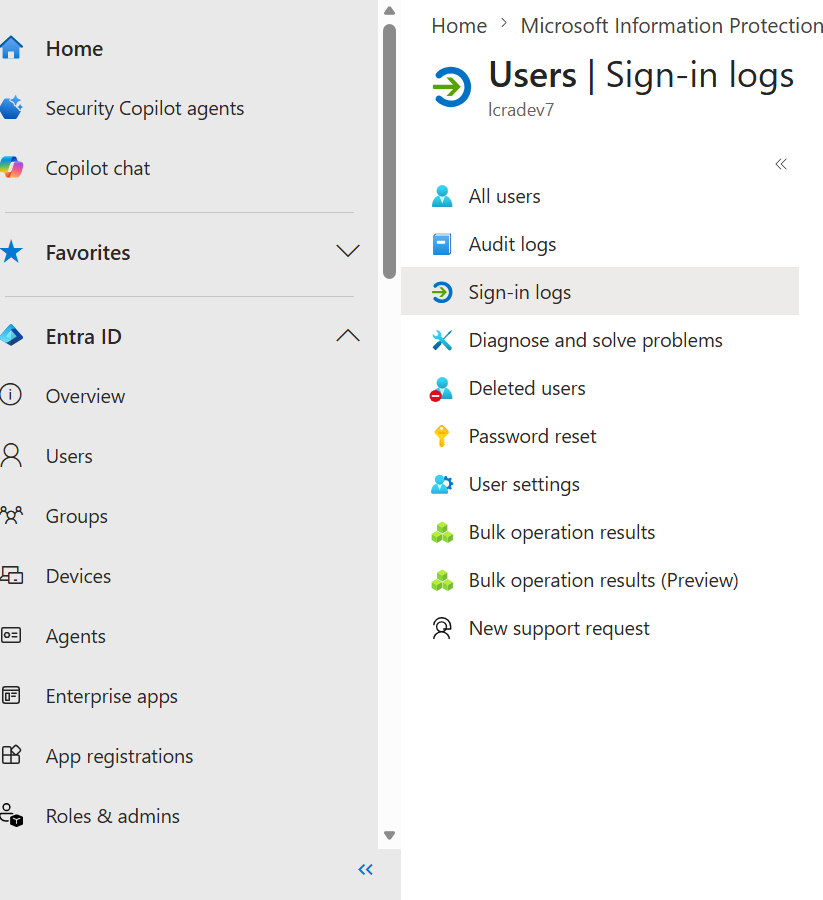
Task: Click the Copilot chat icon
Action: click(x=11, y=168)
